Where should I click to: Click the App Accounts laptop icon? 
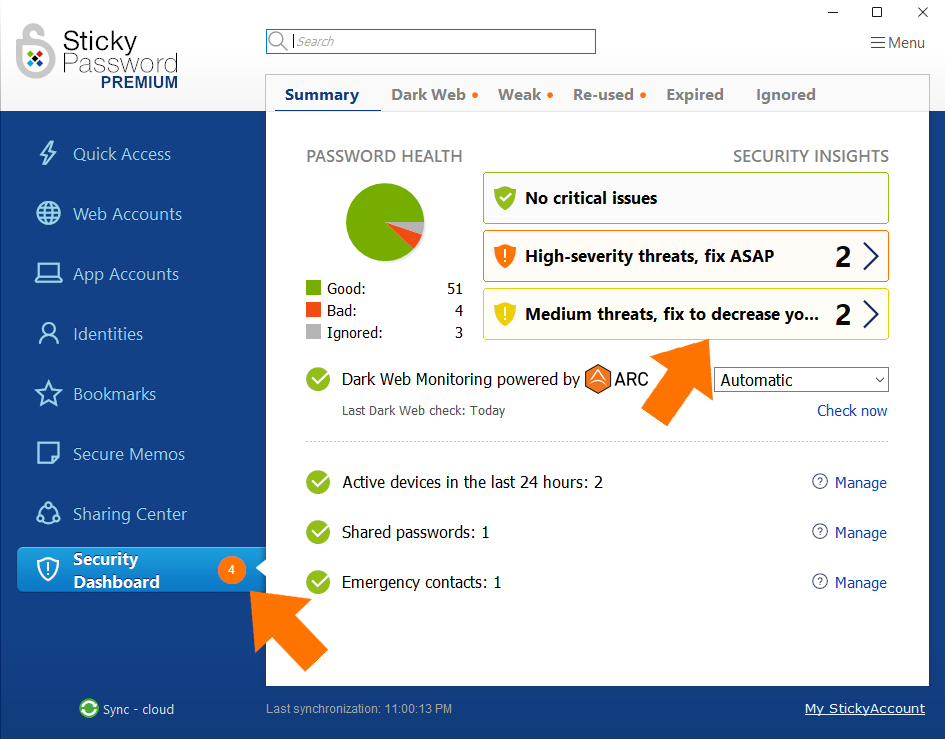pyautogui.click(x=48, y=273)
